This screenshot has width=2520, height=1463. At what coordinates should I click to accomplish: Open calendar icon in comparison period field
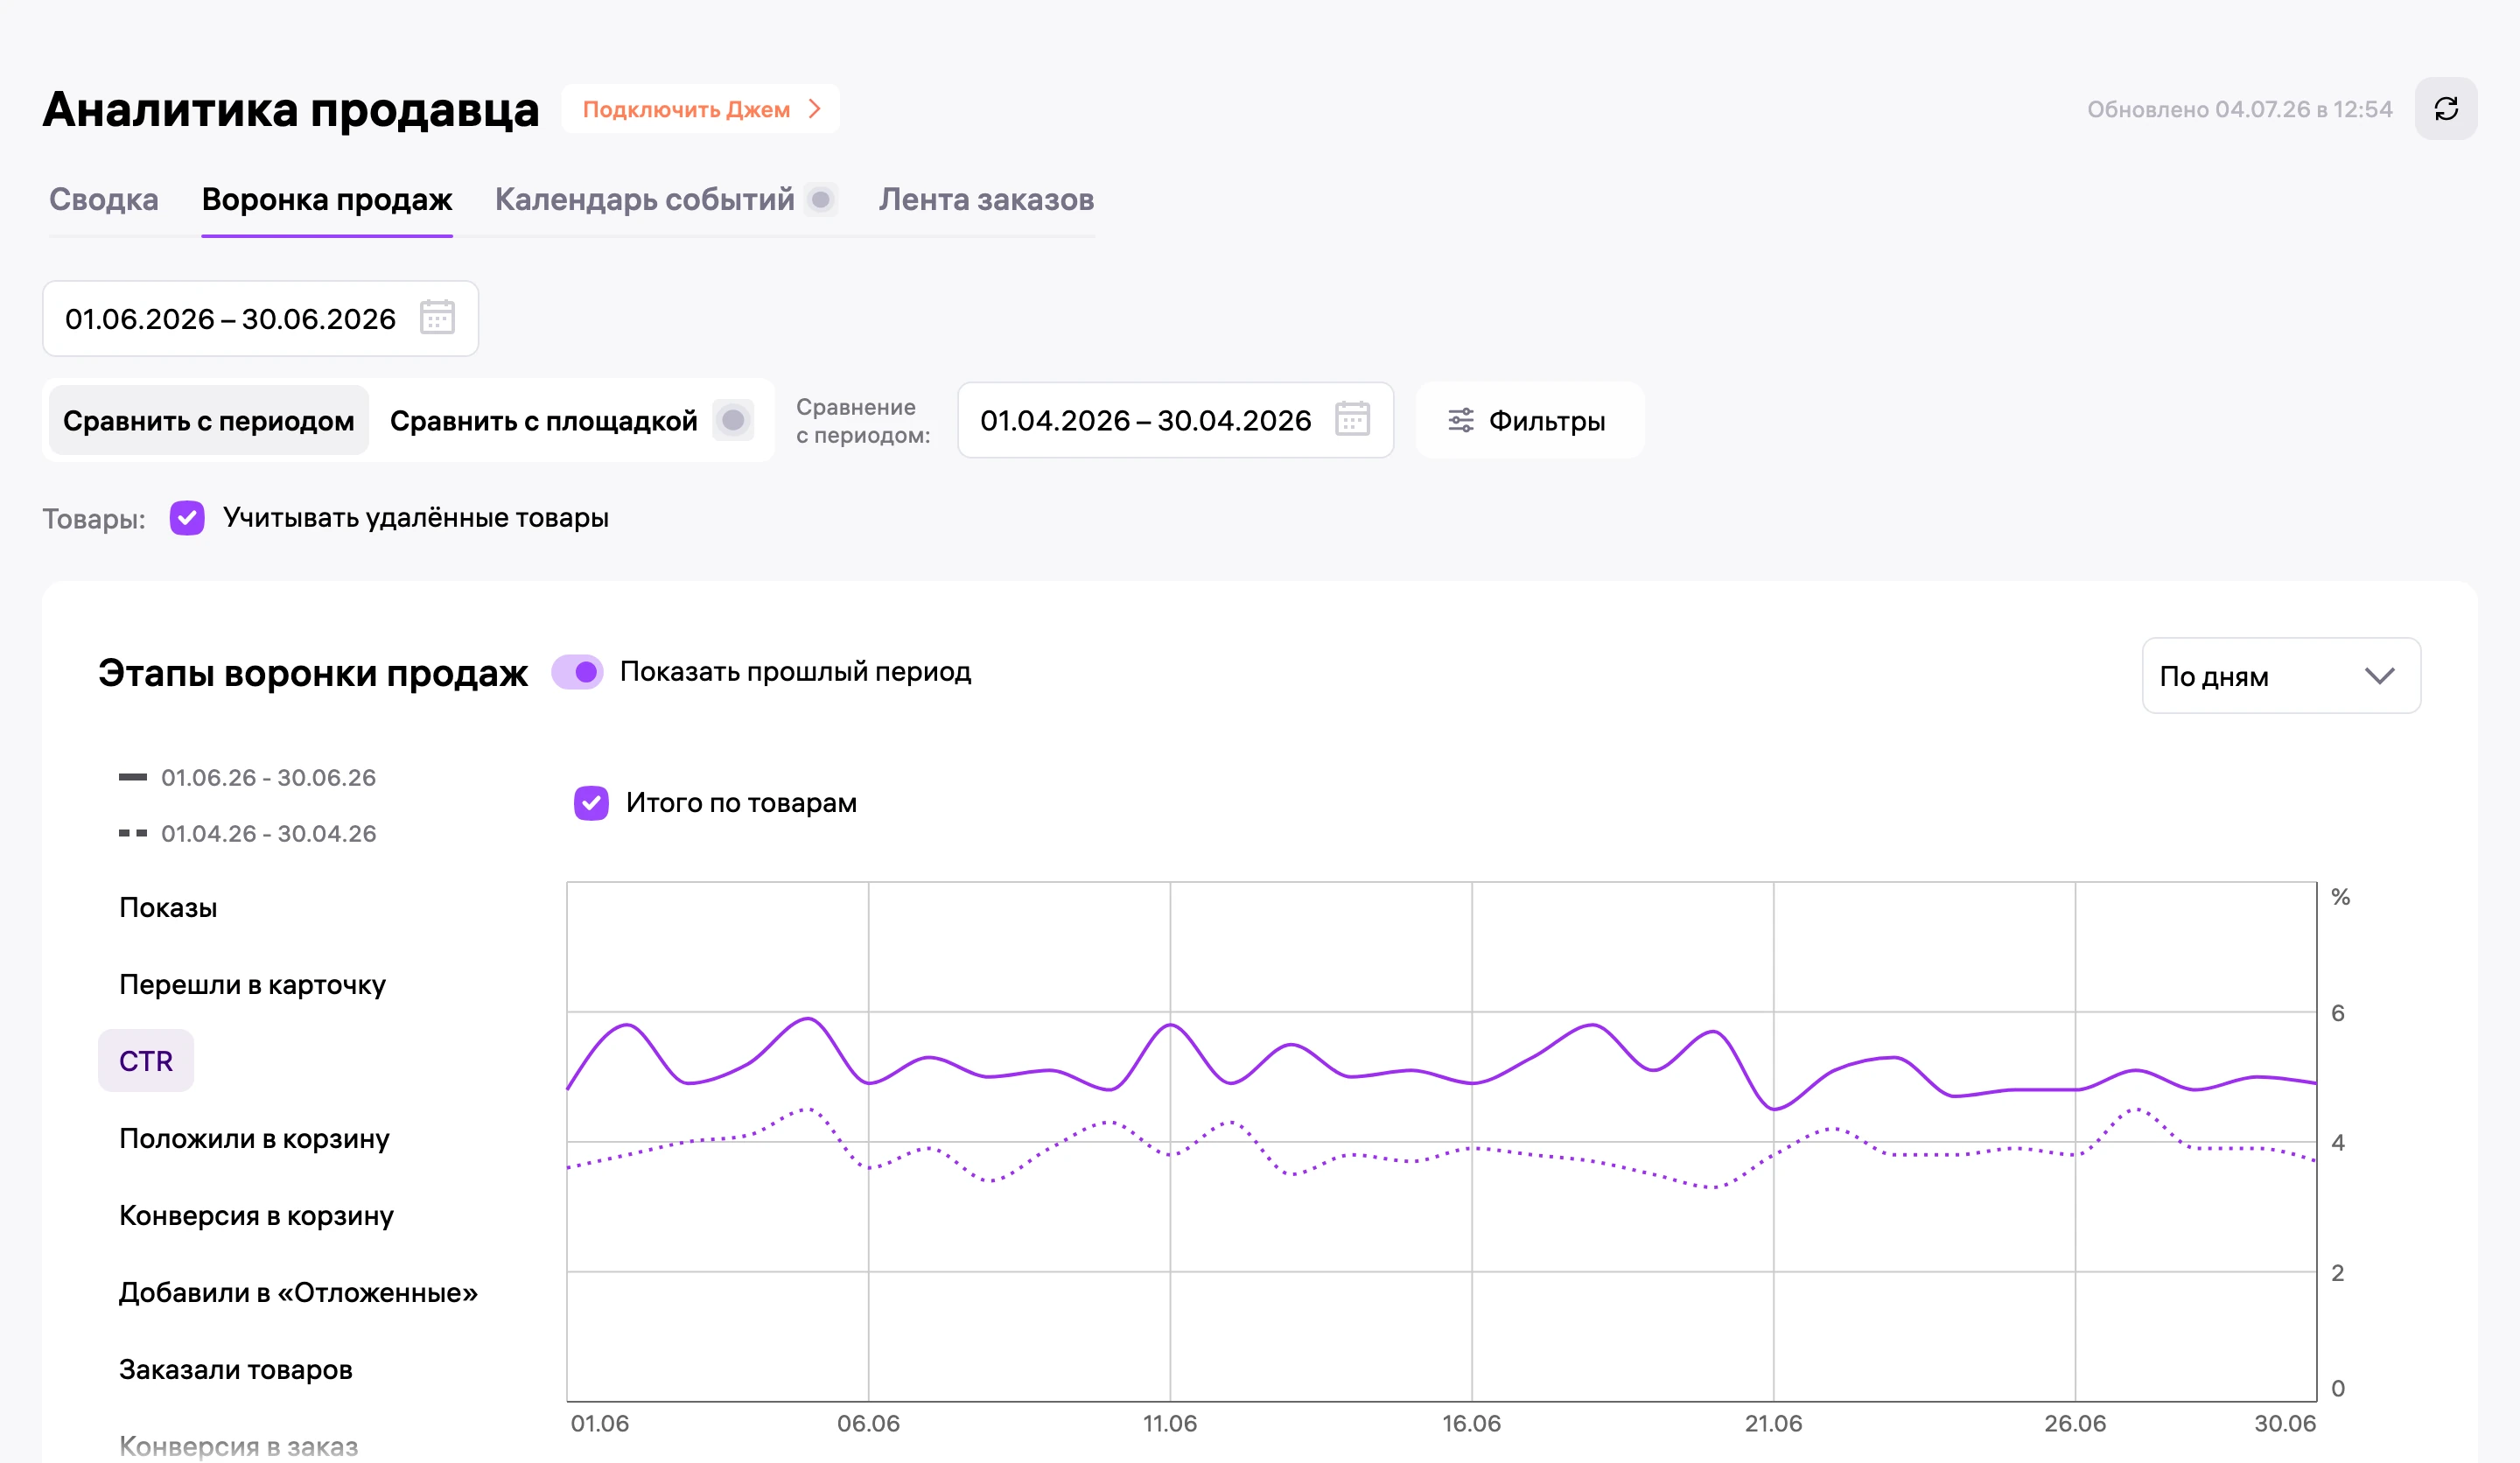click(x=1352, y=420)
